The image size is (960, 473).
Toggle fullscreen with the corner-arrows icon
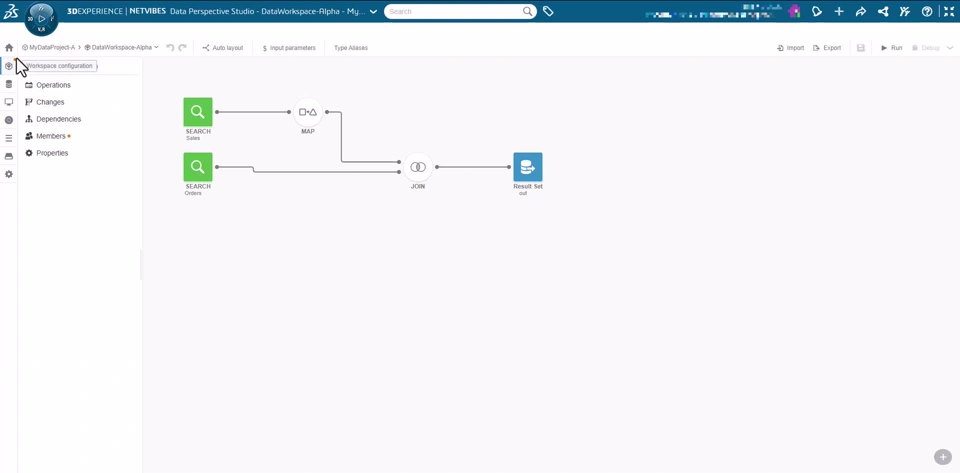pyautogui.click(x=948, y=11)
